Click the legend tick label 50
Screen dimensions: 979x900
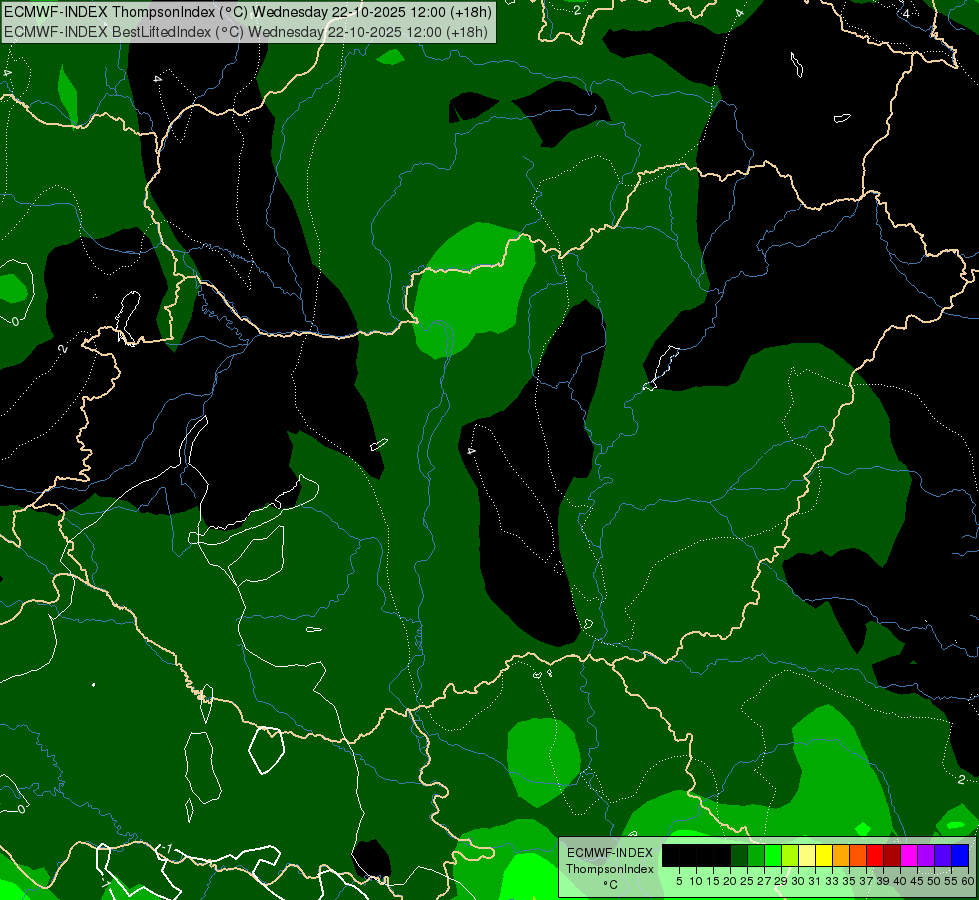pyautogui.click(x=933, y=881)
